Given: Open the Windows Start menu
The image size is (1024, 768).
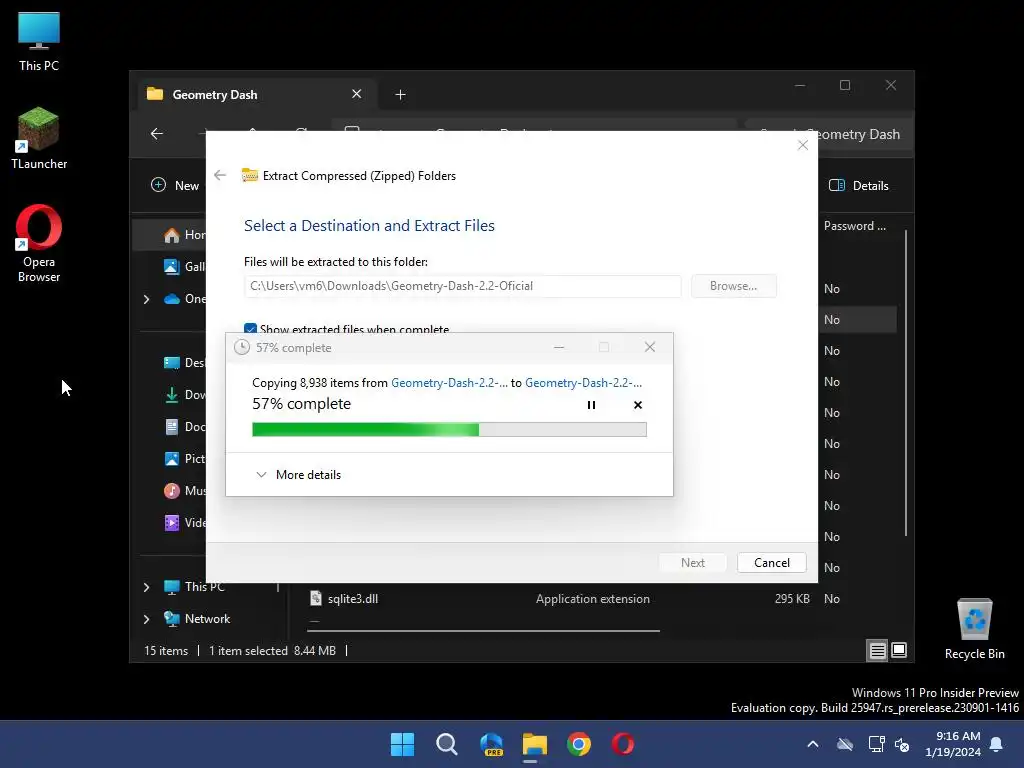Looking at the screenshot, I should click(x=402, y=744).
